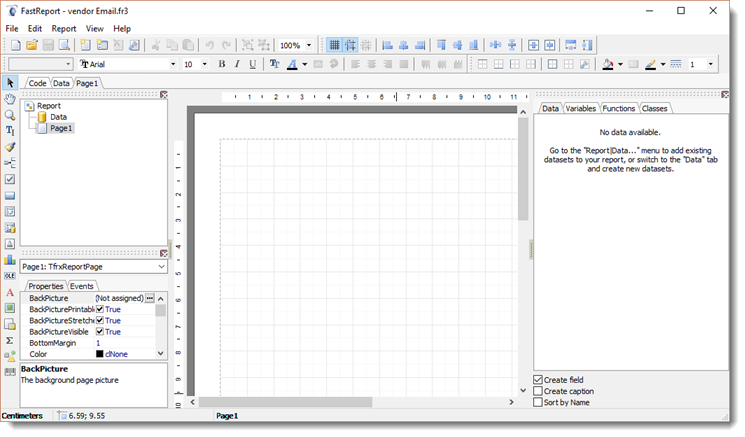Image resolution: width=745 pixels, height=437 pixels.
Task: Switch to the Variables tab
Action: (581, 108)
